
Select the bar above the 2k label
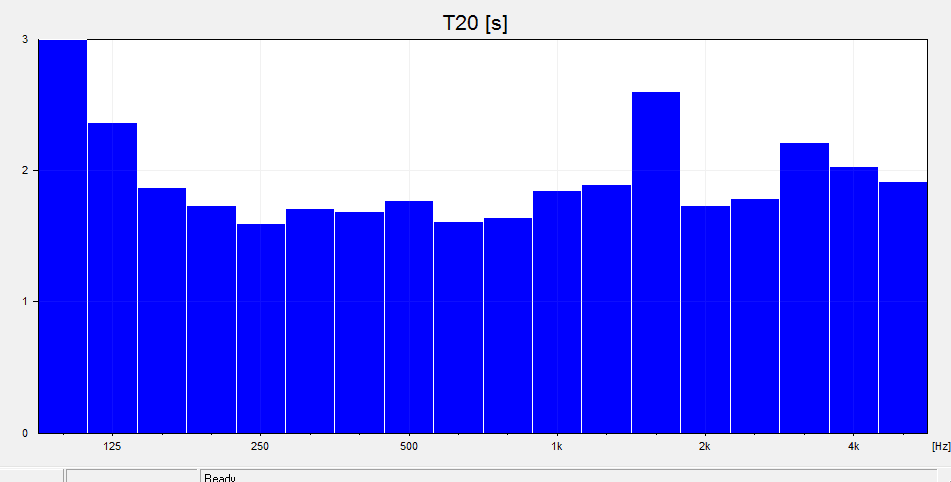point(705,319)
